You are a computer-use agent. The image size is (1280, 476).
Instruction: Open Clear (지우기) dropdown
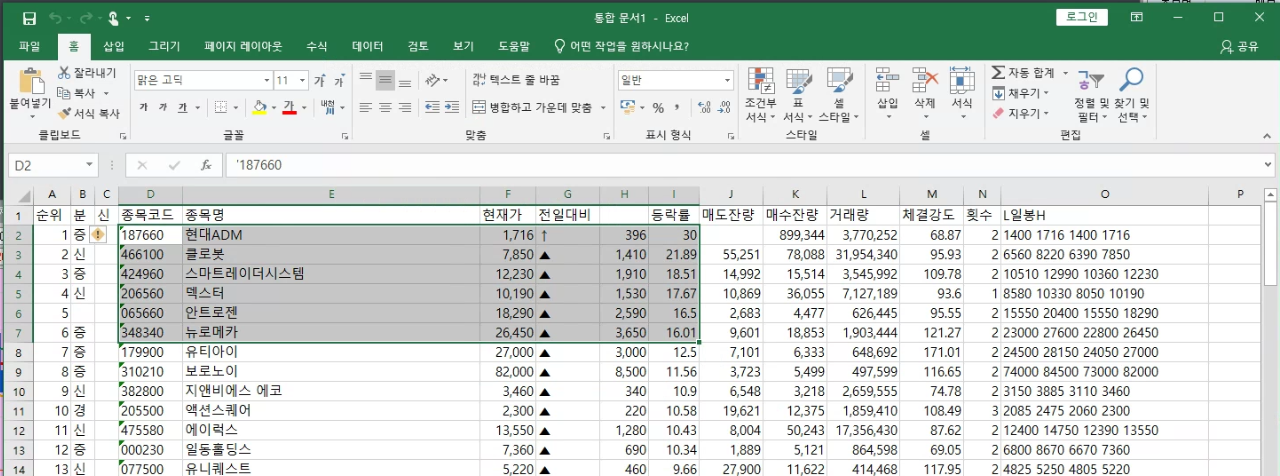[1020, 113]
